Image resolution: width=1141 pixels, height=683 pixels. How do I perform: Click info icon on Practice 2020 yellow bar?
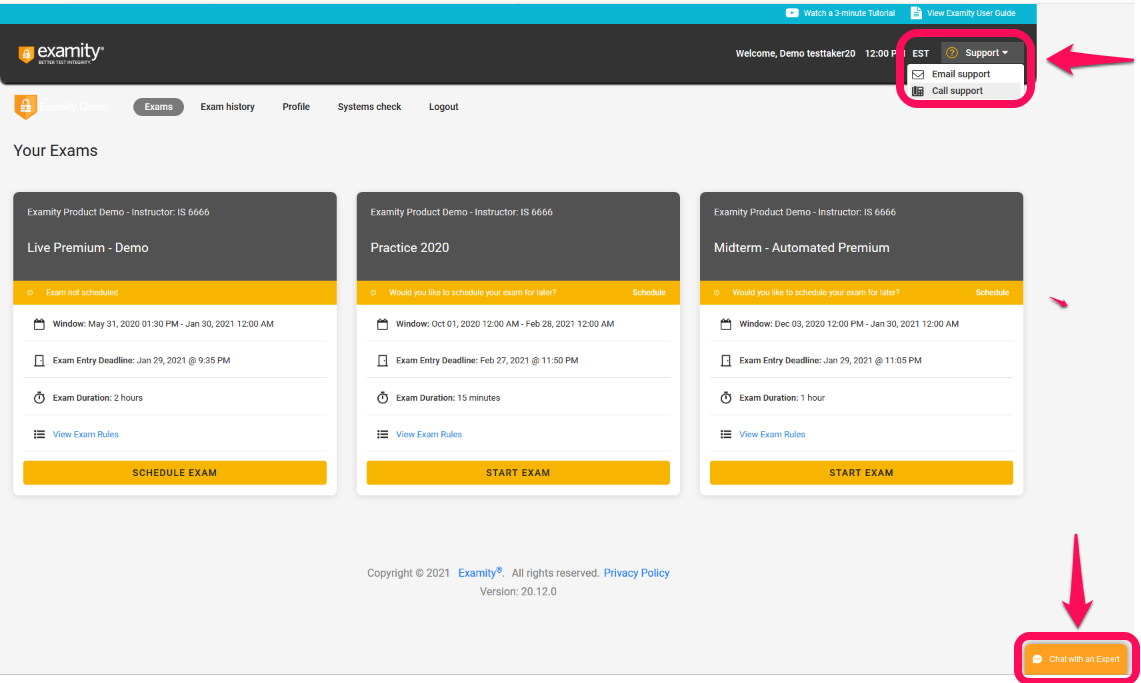(373, 292)
